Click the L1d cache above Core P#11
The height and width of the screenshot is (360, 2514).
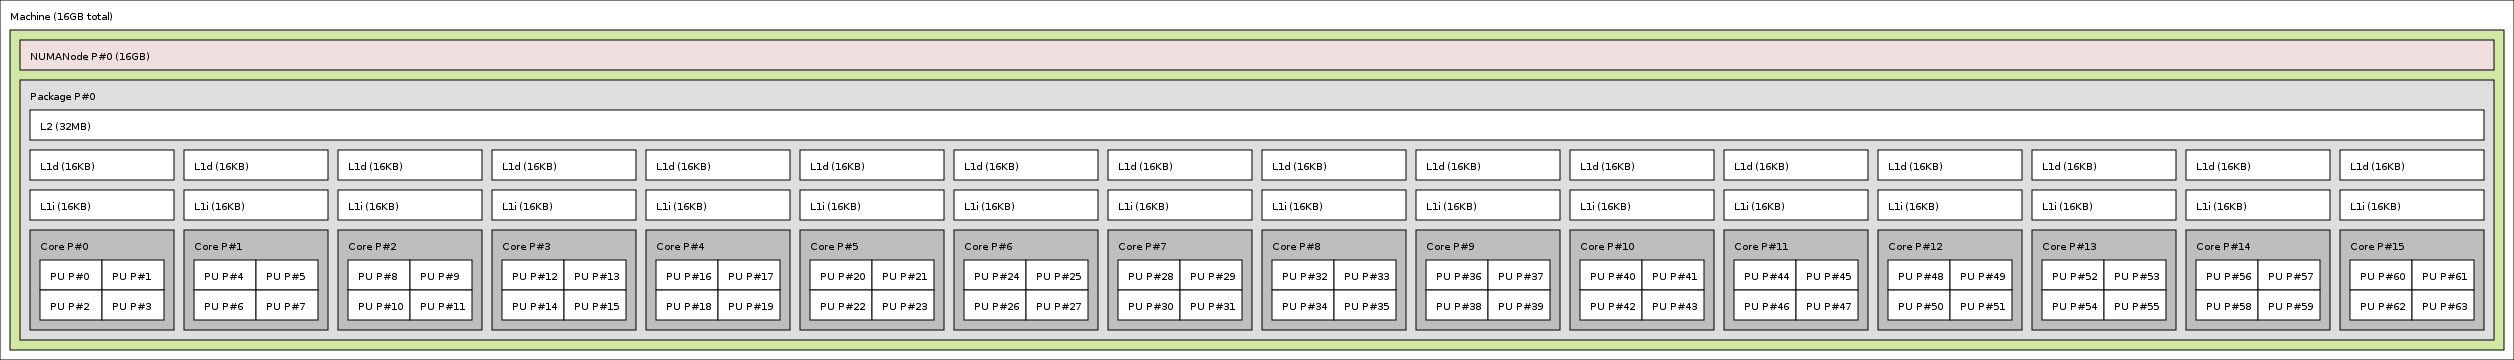[1796, 166]
